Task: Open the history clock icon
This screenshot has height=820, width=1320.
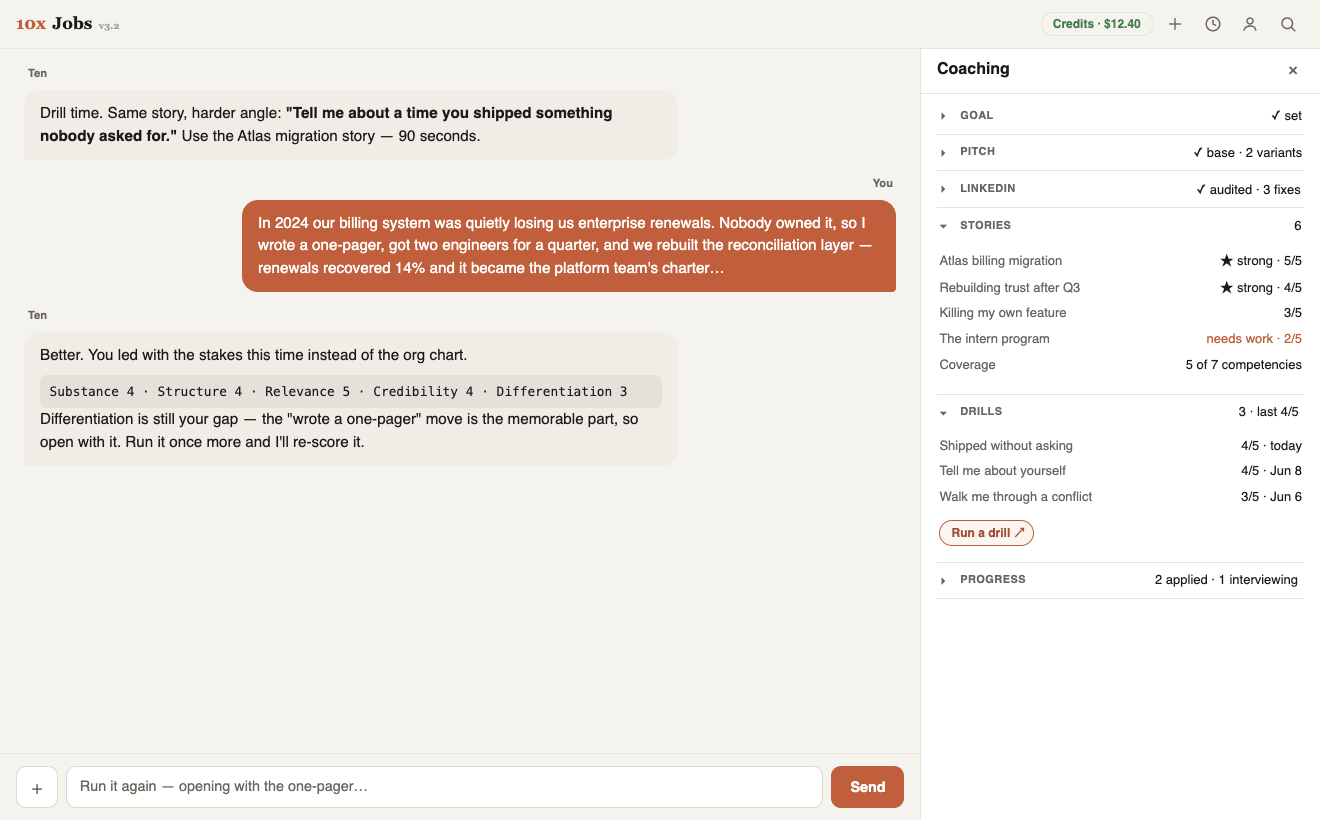Action: coord(1213,24)
